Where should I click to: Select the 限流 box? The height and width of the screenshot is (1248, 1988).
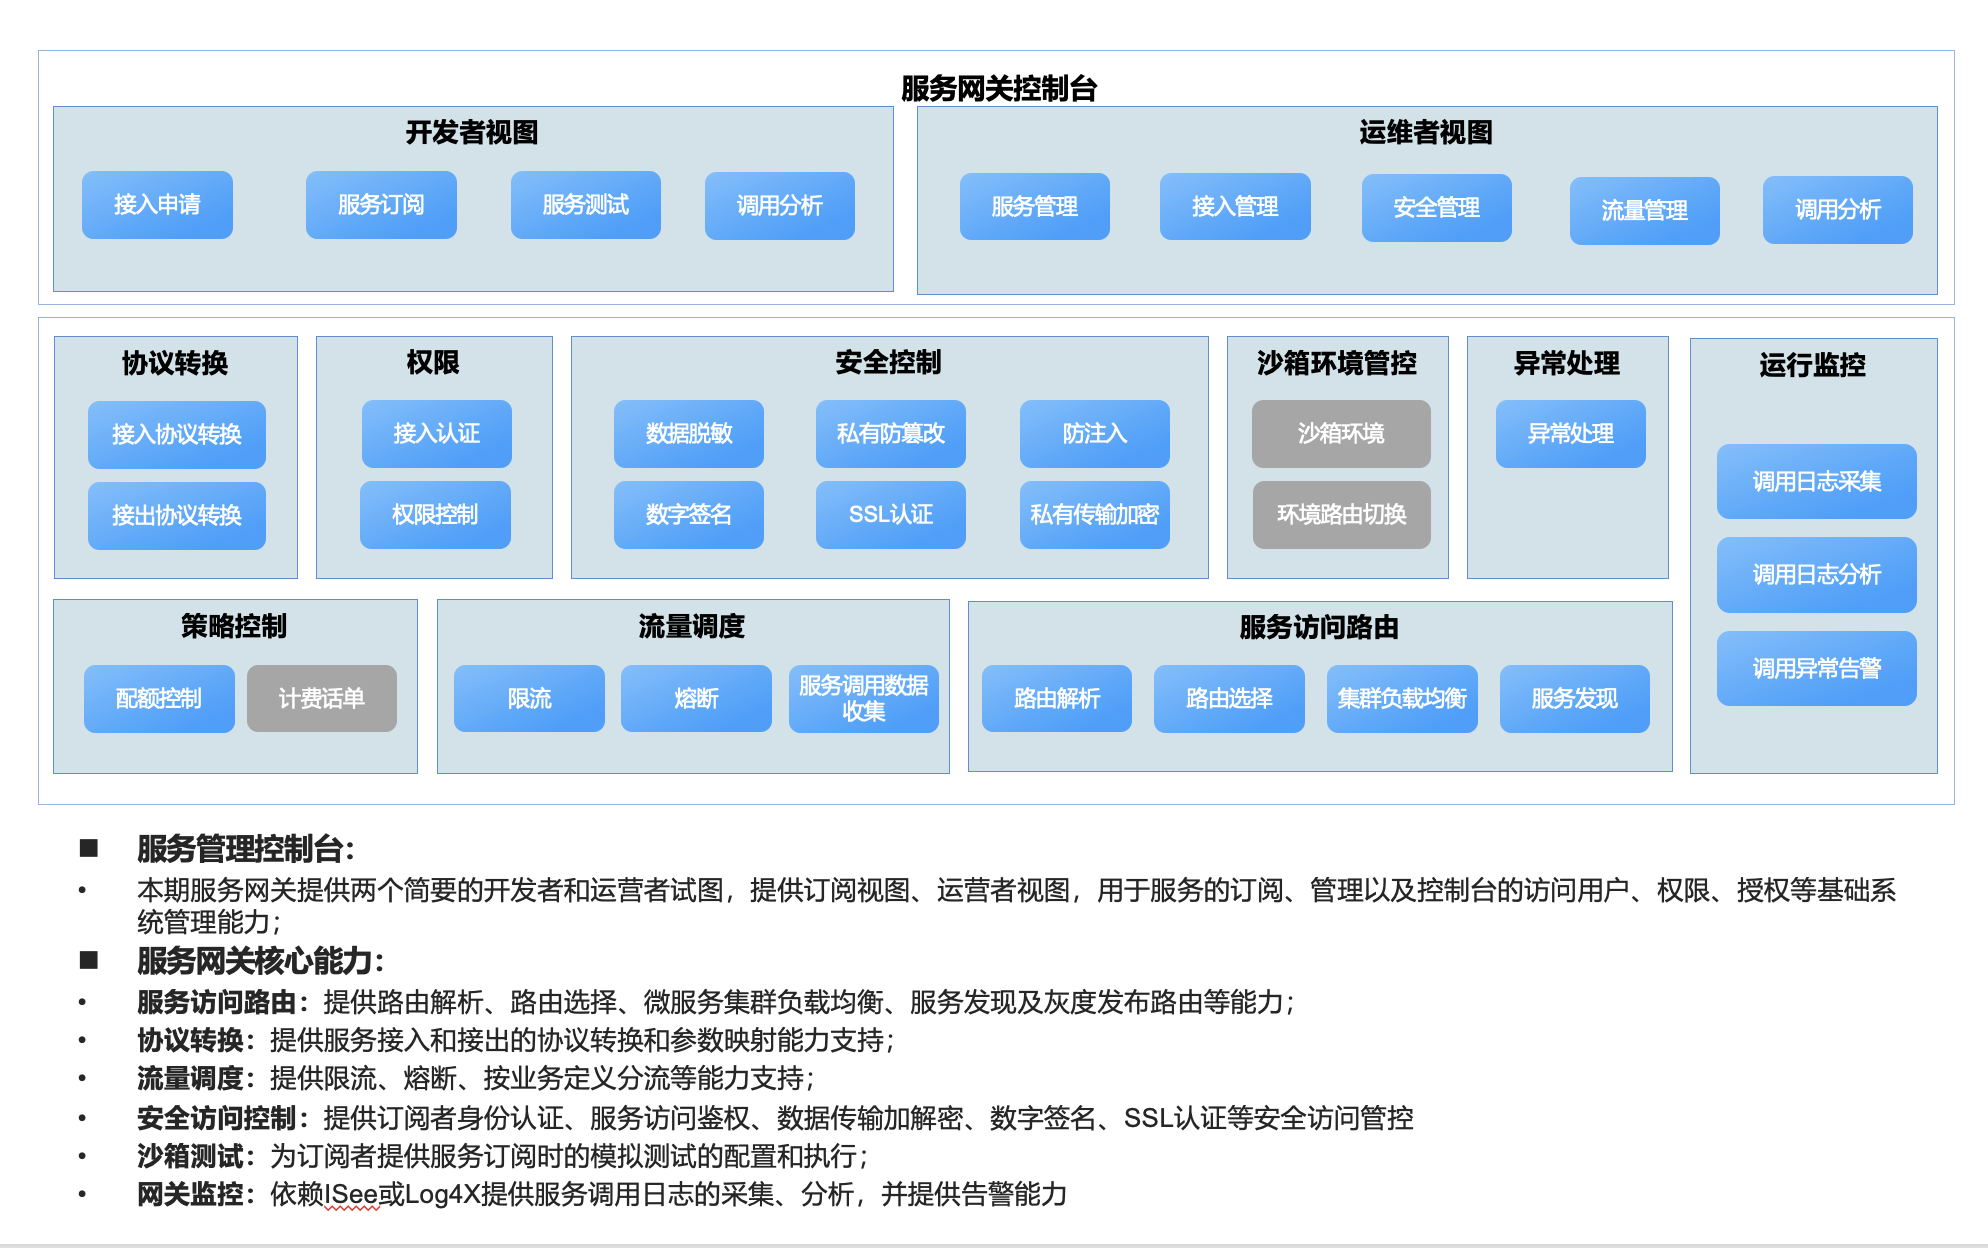tap(529, 699)
